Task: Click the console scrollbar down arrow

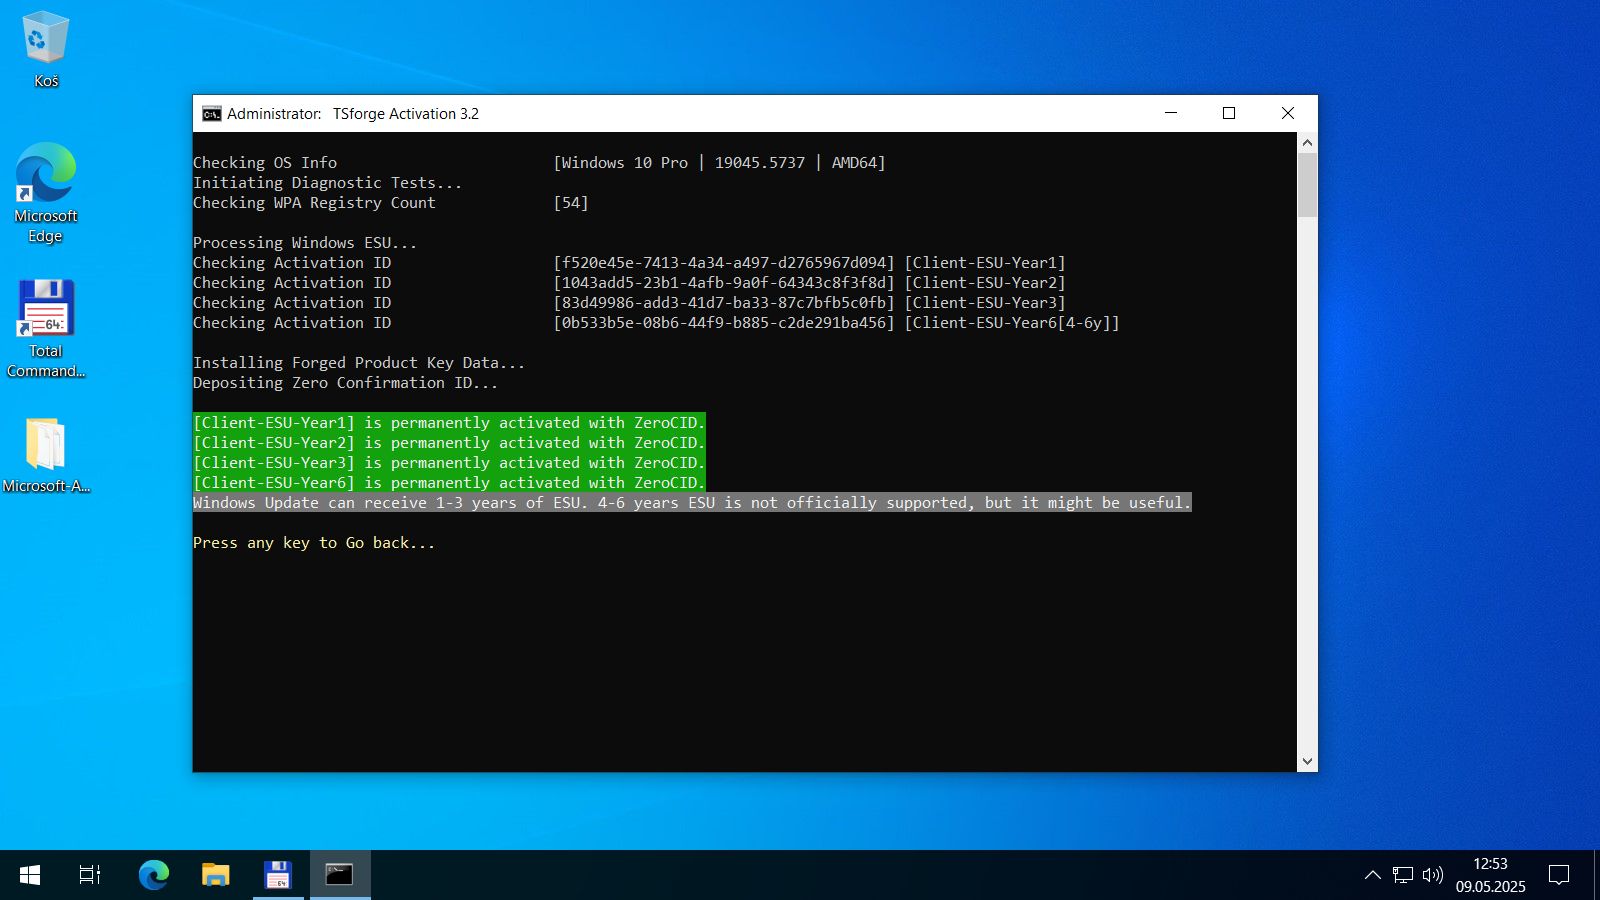Action: (1307, 761)
